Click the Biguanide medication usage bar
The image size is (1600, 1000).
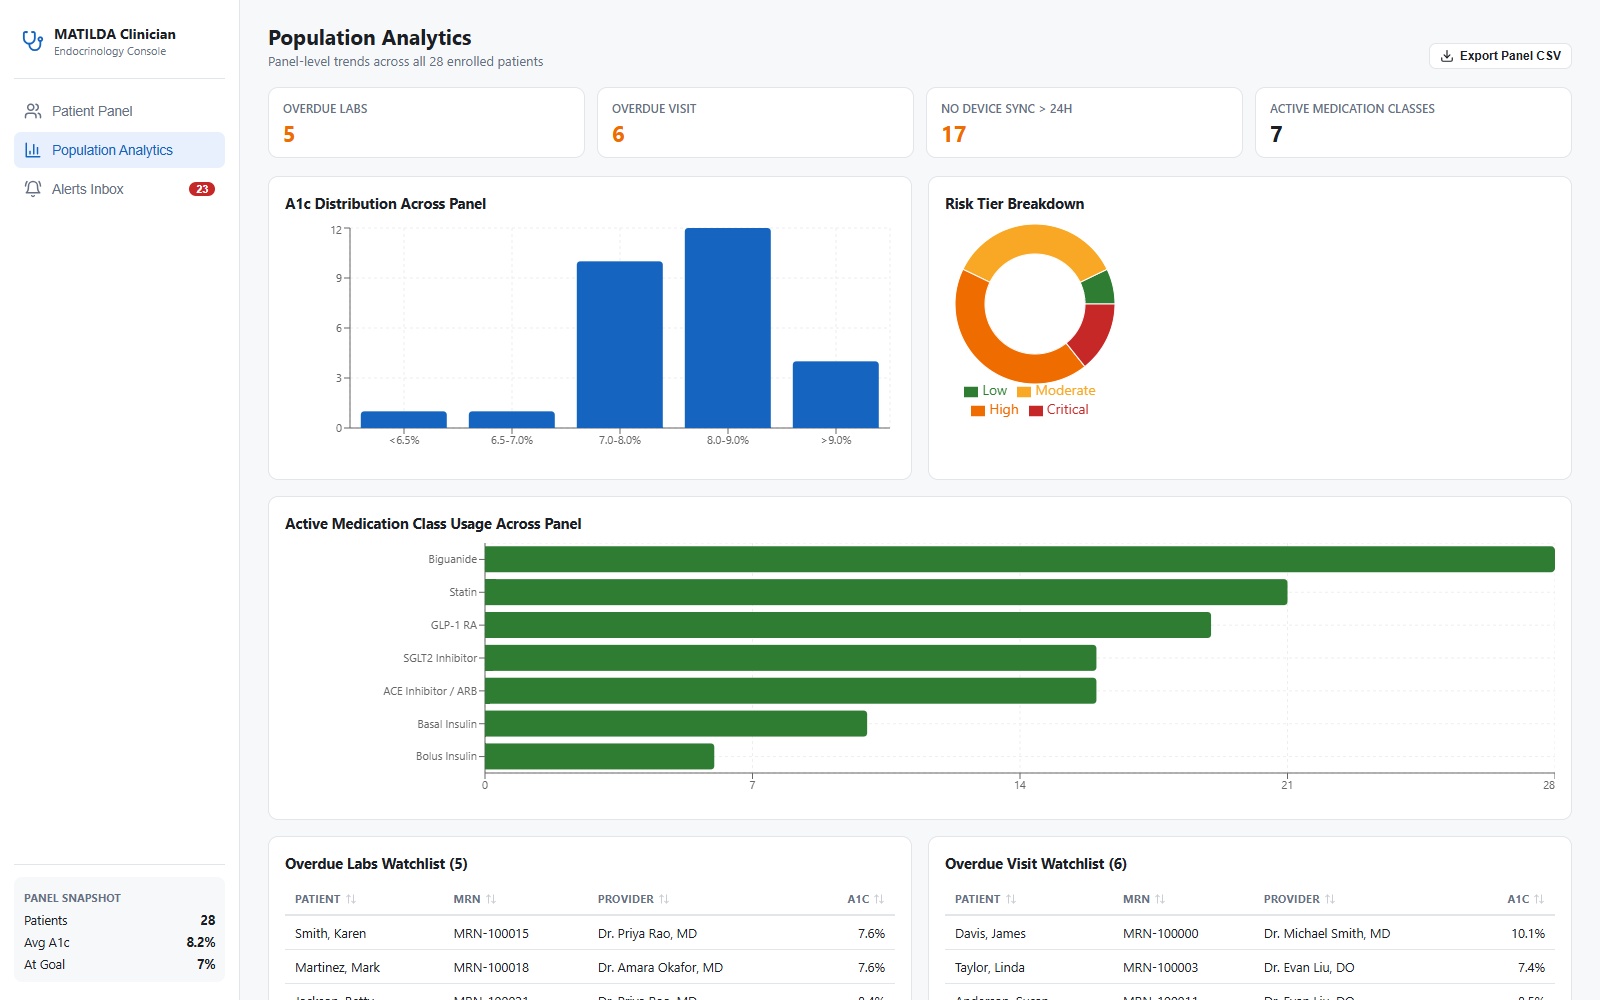(x=1020, y=559)
